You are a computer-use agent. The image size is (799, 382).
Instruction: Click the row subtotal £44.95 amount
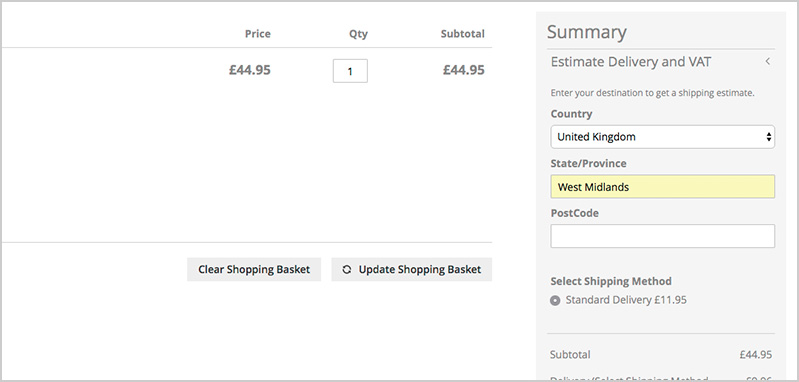pos(464,70)
